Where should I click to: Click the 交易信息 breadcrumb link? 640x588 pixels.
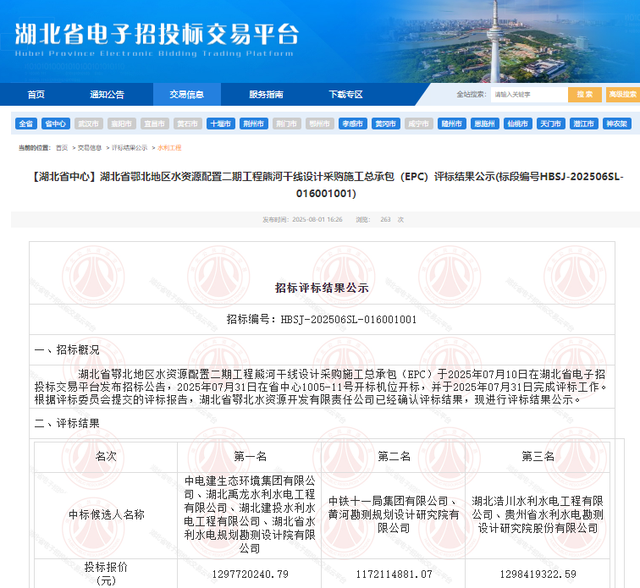(x=89, y=148)
